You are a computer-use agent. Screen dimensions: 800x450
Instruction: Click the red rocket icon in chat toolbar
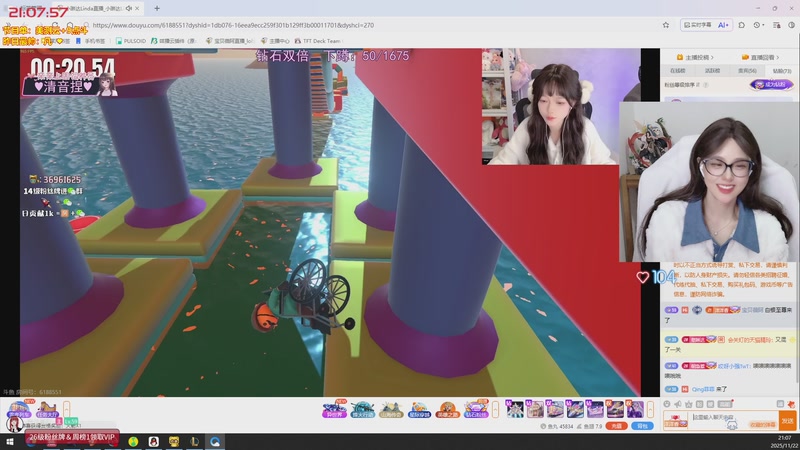pyautogui.click(x=791, y=404)
